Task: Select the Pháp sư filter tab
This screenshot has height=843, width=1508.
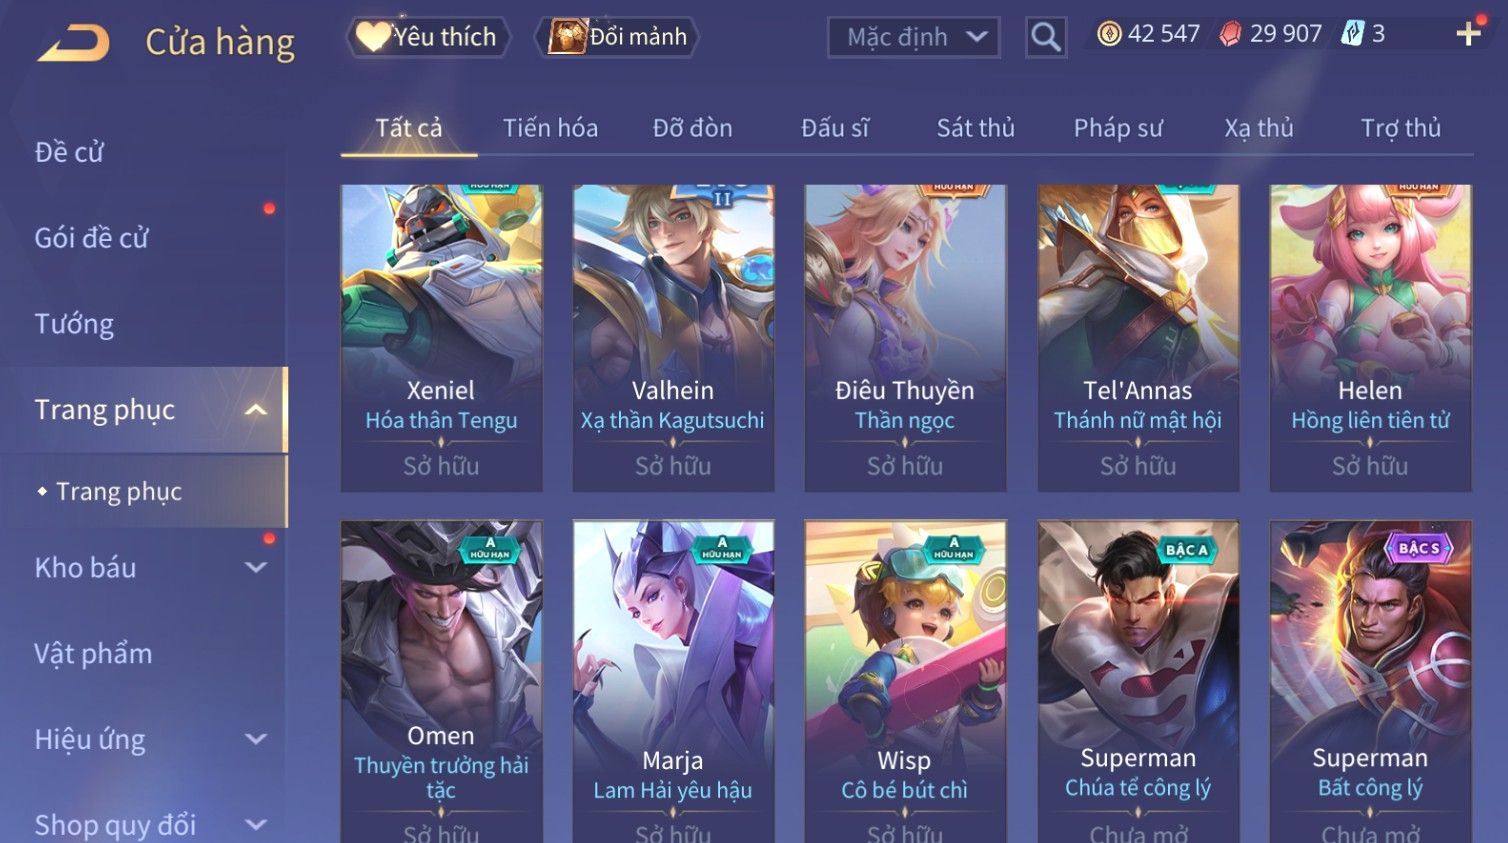Action: [1118, 128]
